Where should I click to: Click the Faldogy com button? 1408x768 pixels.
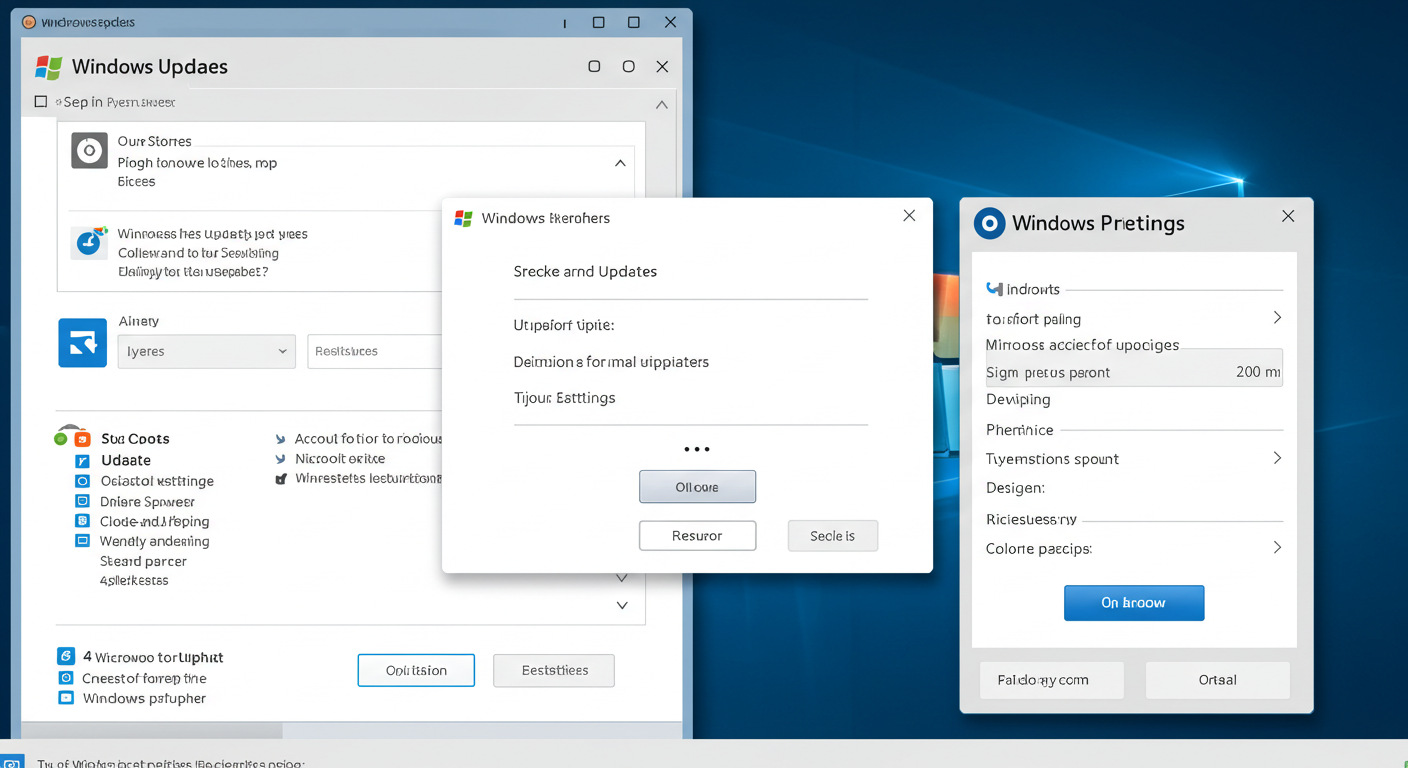pyautogui.click(x=1052, y=680)
